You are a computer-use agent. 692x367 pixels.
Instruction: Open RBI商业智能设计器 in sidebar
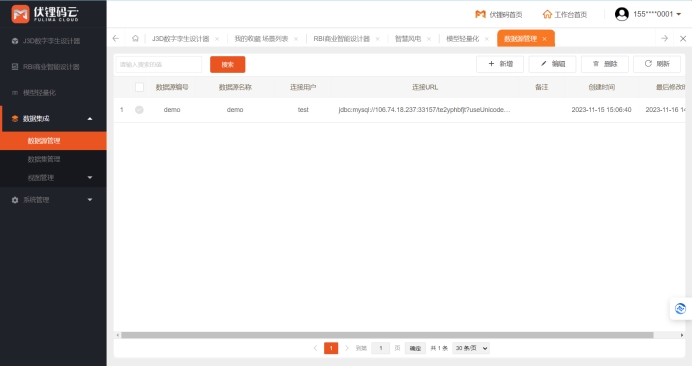[x=51, y=67]
